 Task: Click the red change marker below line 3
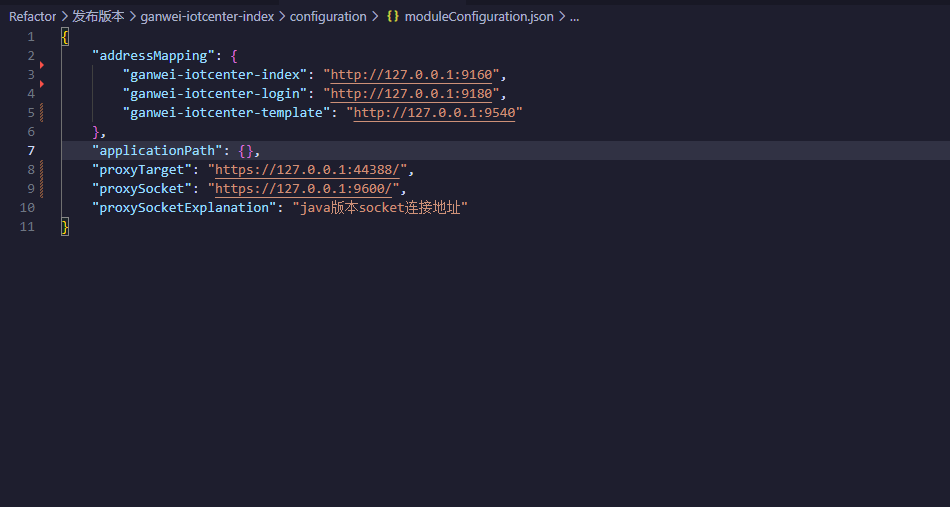coord(42,84)
